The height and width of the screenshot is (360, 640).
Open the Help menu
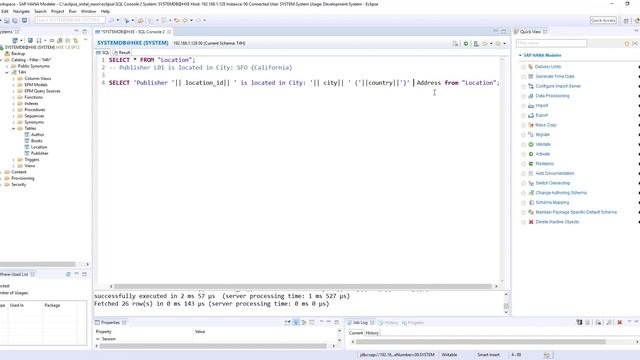coord(105,11)
